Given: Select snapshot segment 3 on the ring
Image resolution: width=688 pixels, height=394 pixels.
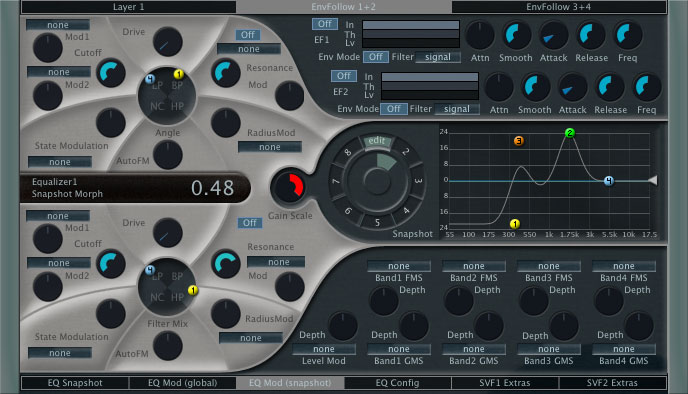Looking at the screenshot, I should coord(418,180).
